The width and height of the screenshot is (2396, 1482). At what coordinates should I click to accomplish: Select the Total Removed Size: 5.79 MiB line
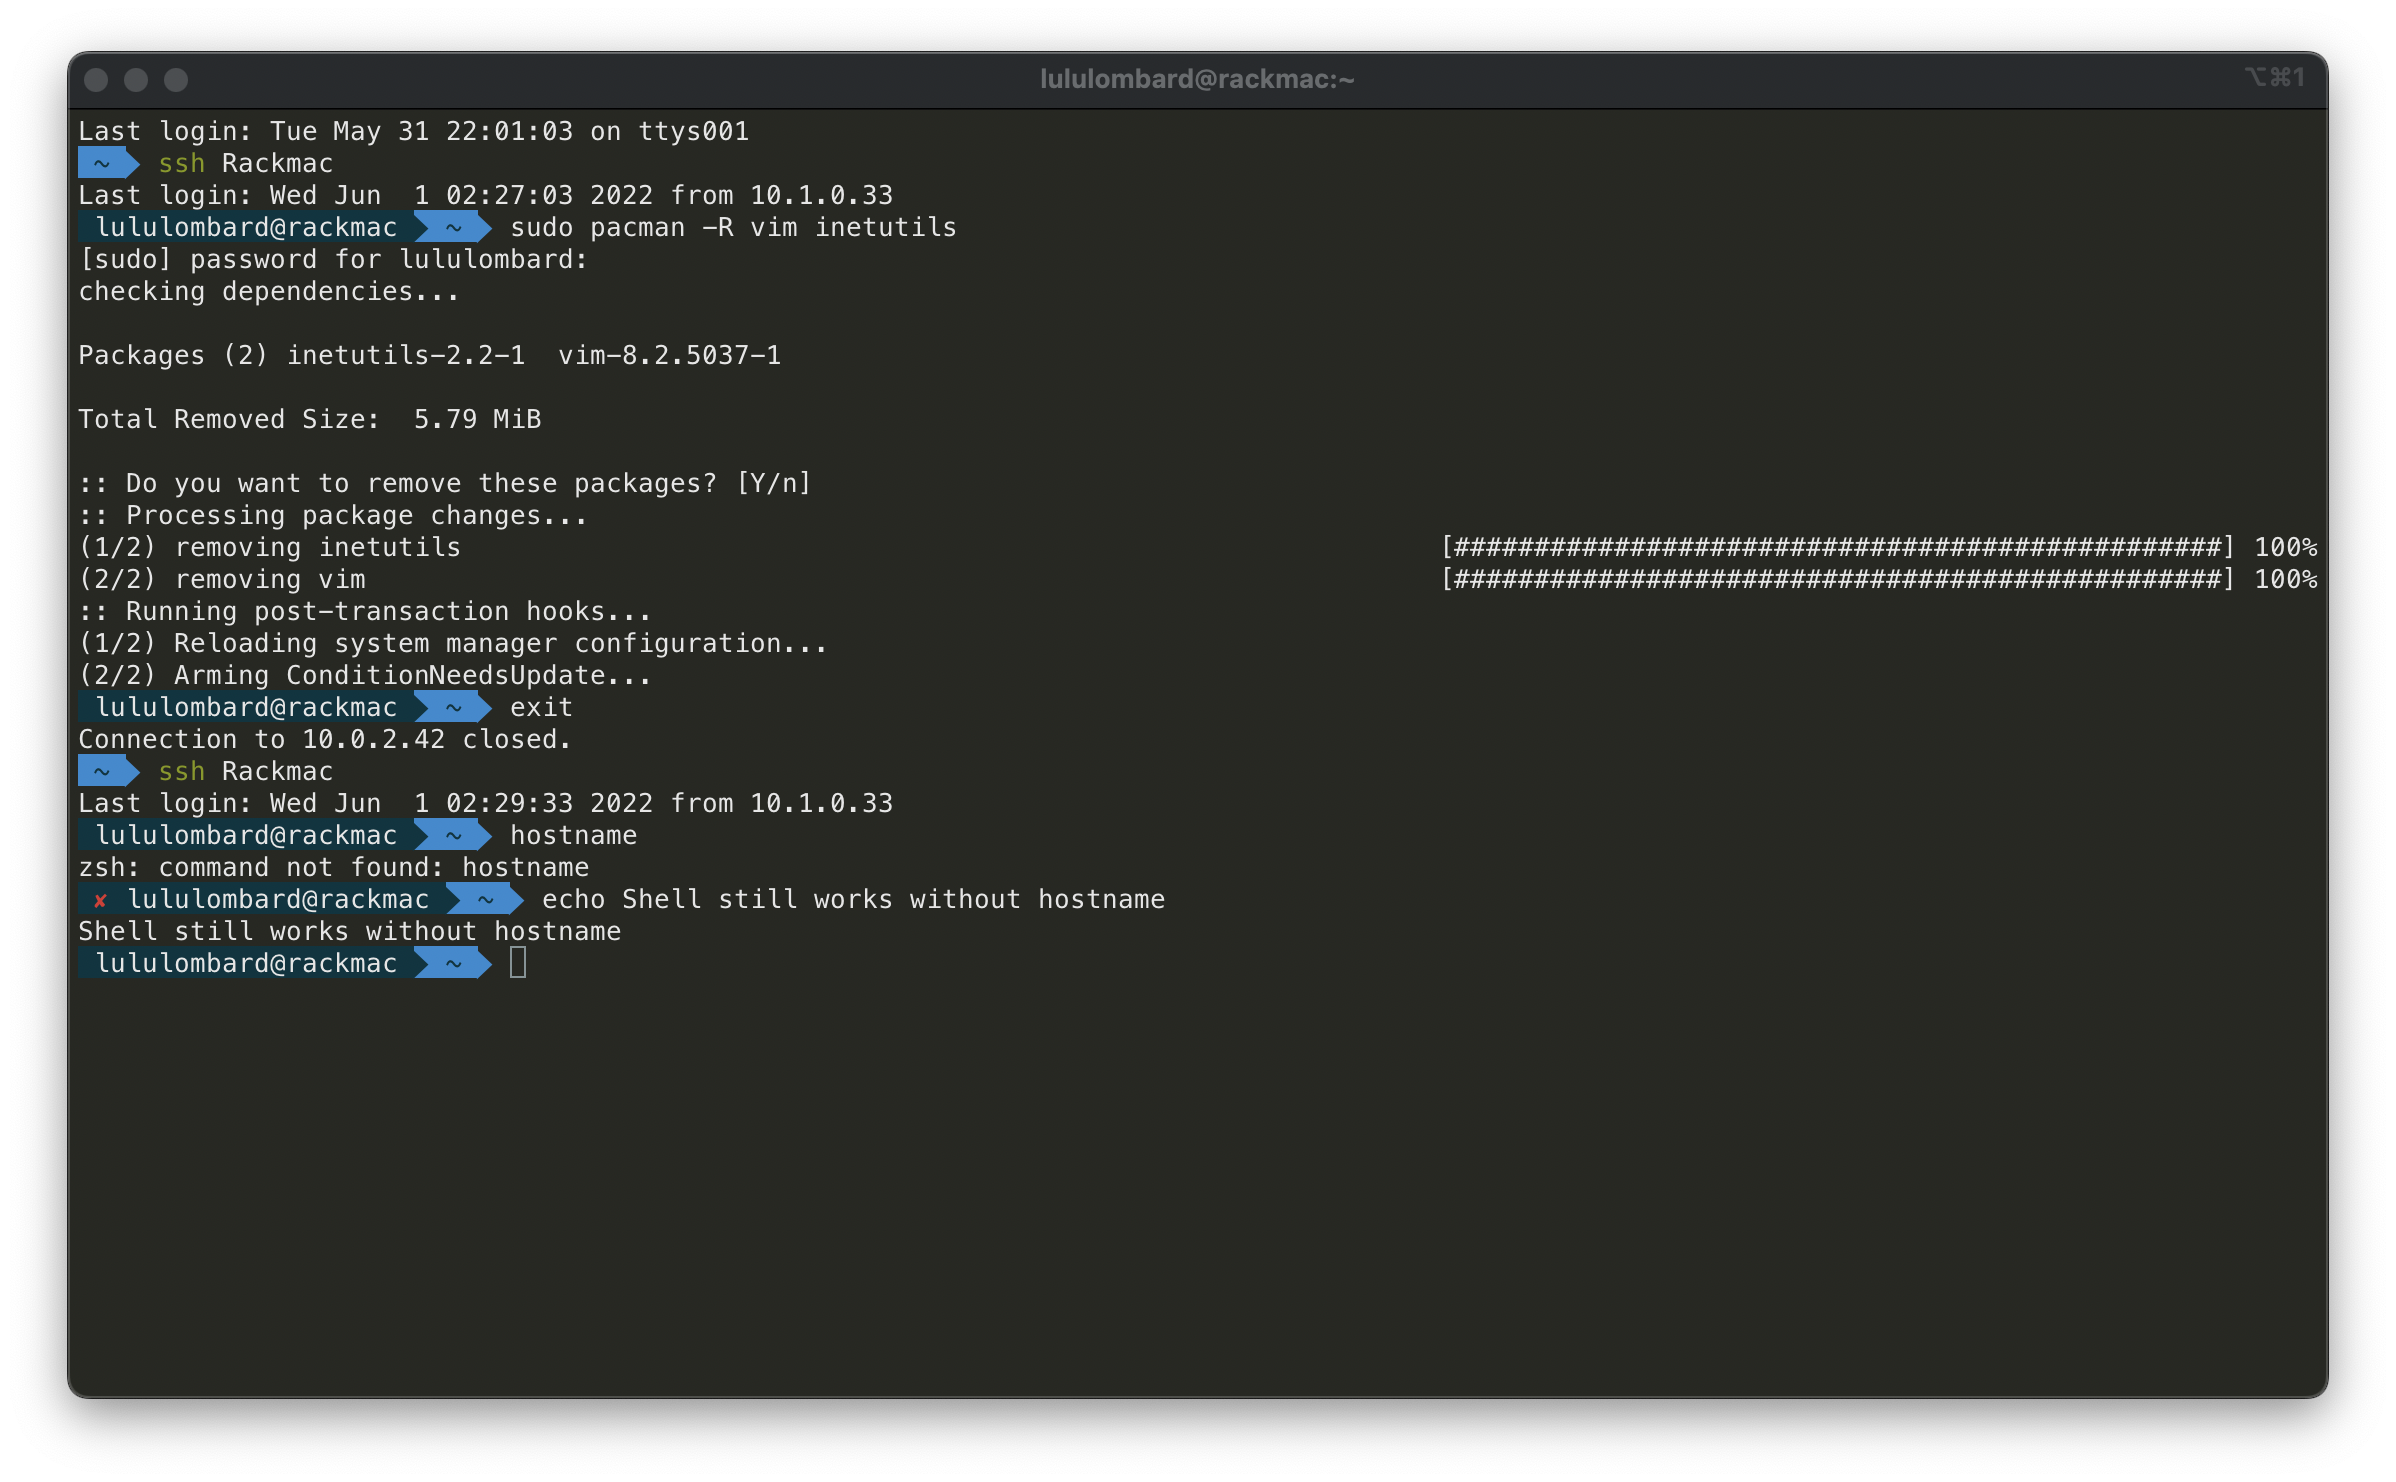point(310,419)
